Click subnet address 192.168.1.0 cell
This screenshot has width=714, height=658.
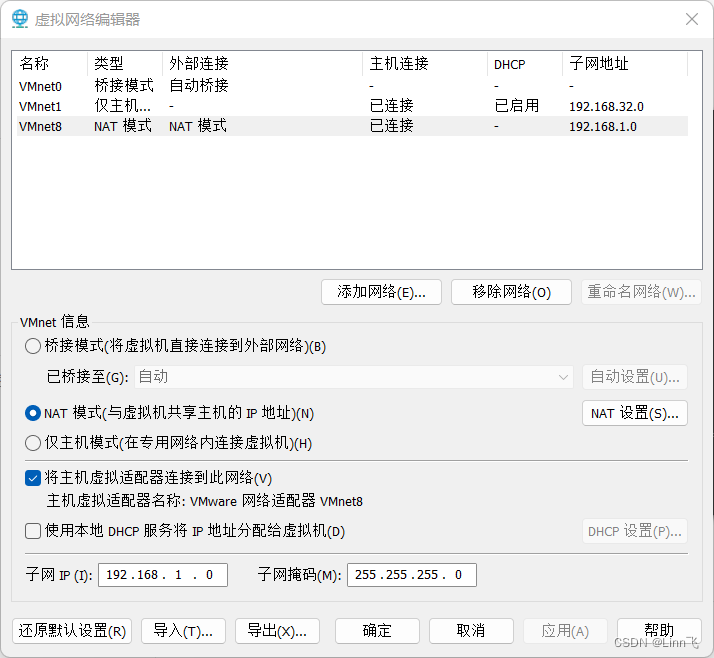pyautogui.click(x=603, y=127)
